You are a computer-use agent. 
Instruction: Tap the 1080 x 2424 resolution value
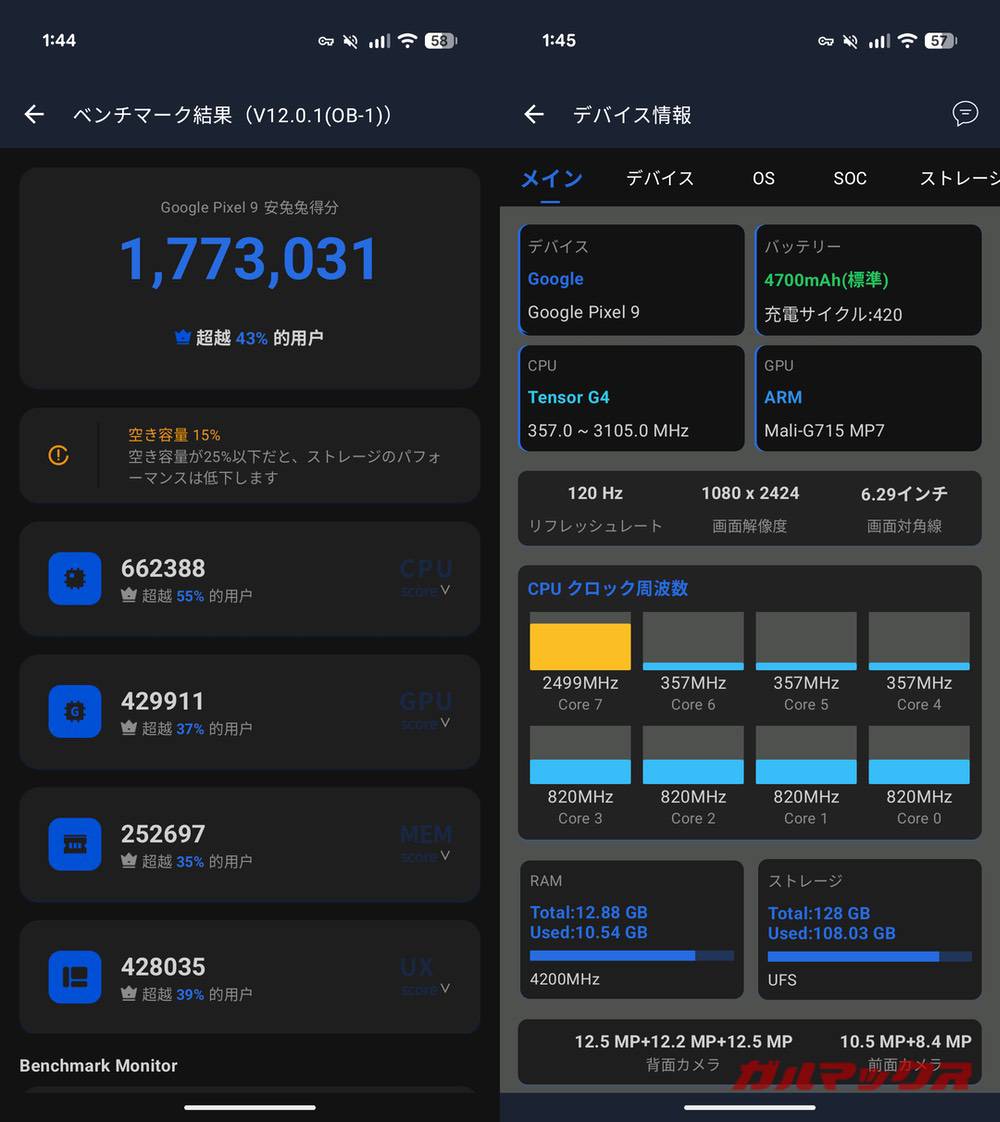tap(750, 493)
